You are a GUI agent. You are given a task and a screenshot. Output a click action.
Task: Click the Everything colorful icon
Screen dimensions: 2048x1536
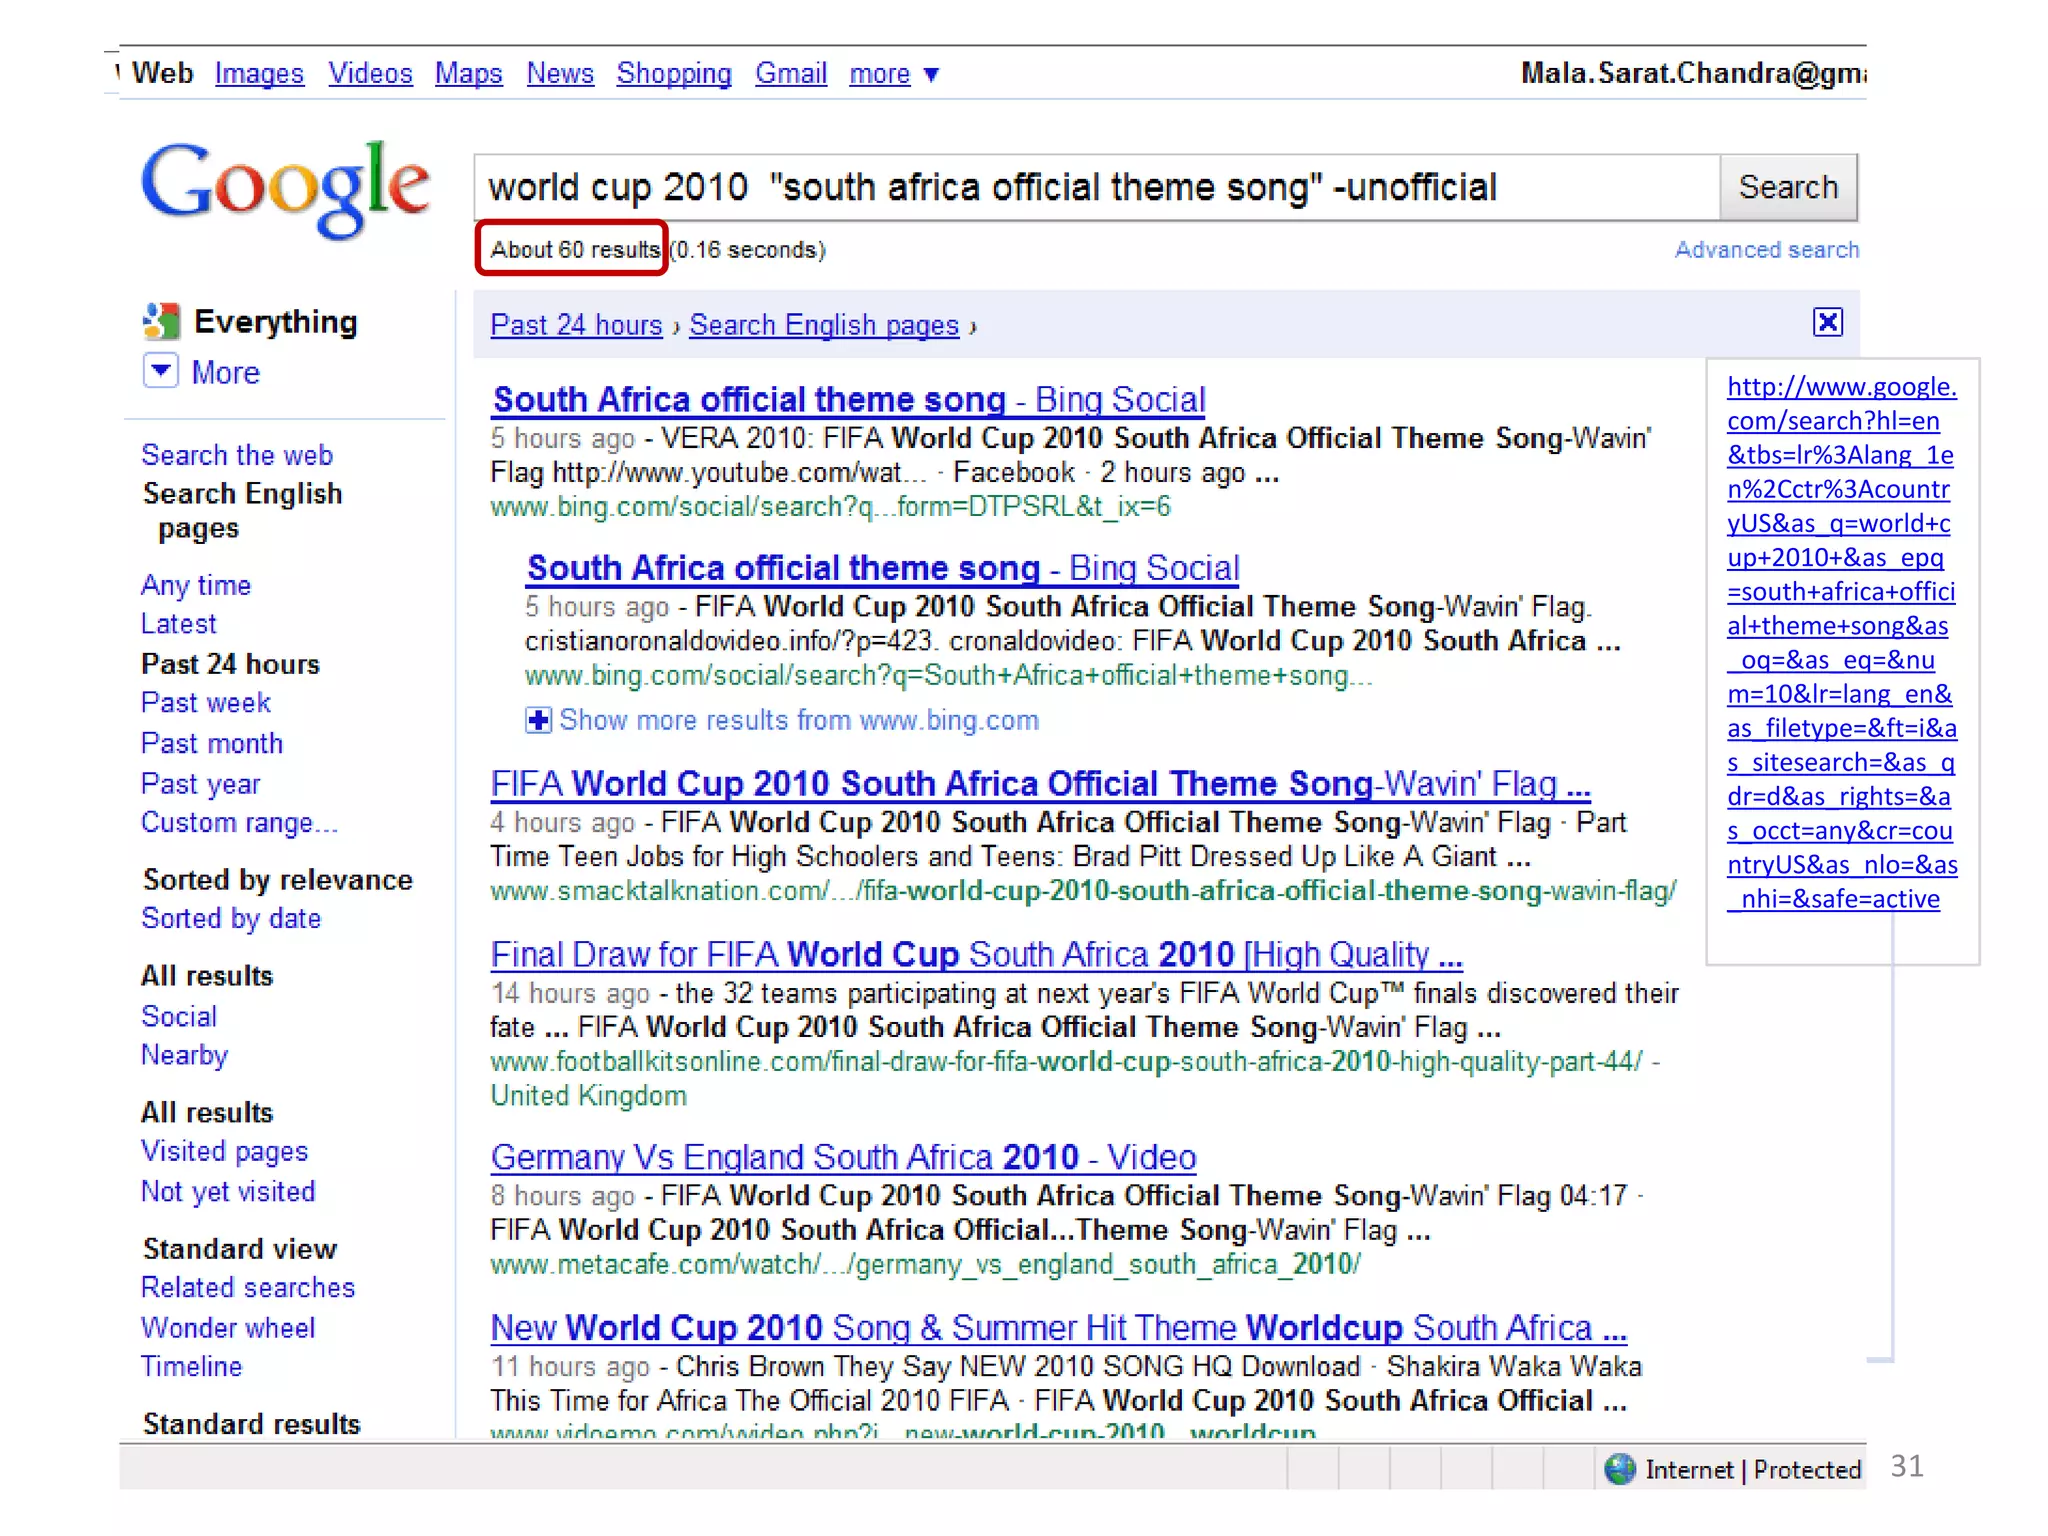[161, 321]
